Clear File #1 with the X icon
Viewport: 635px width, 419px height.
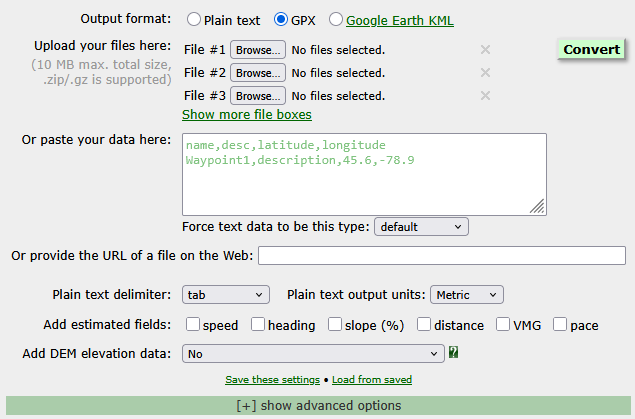(x=485, y=49)
